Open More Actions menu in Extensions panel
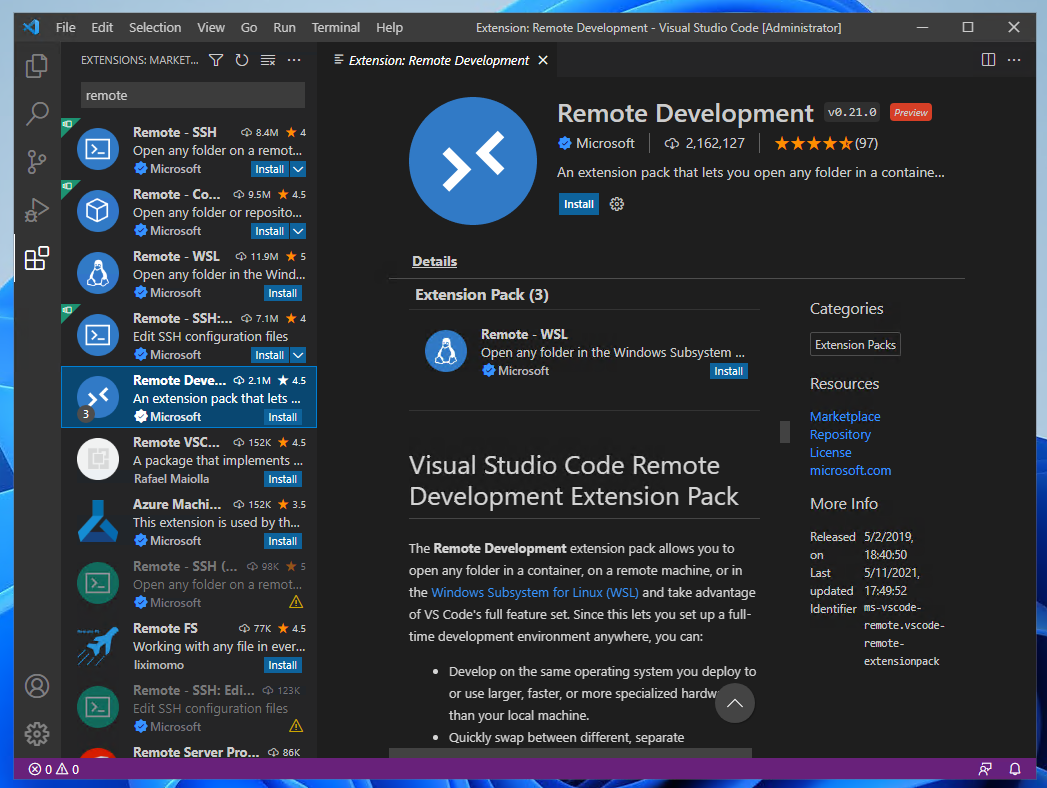 click(x=293, y=60)
